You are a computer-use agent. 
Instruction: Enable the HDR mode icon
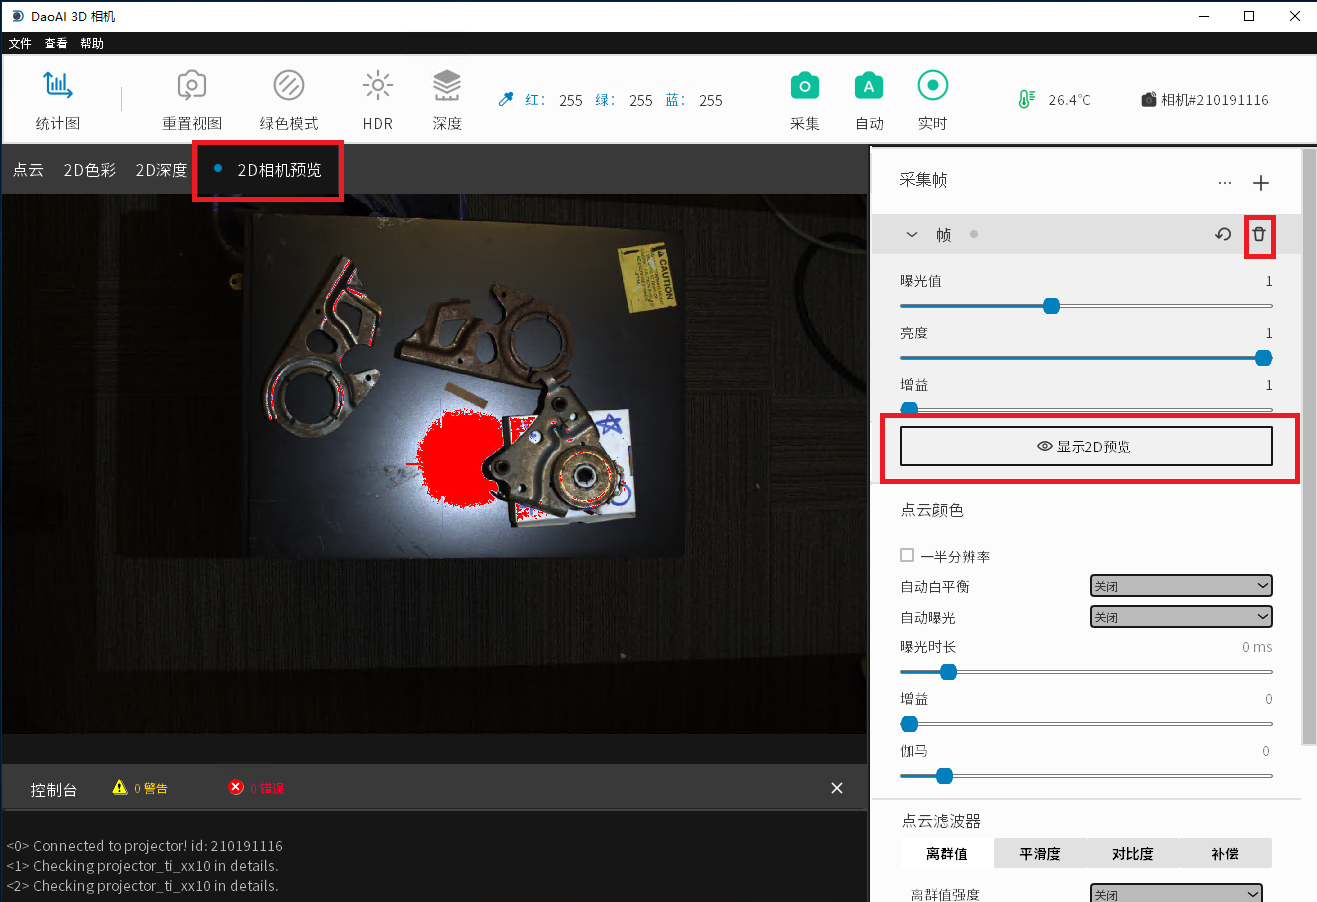click(377, 86)
